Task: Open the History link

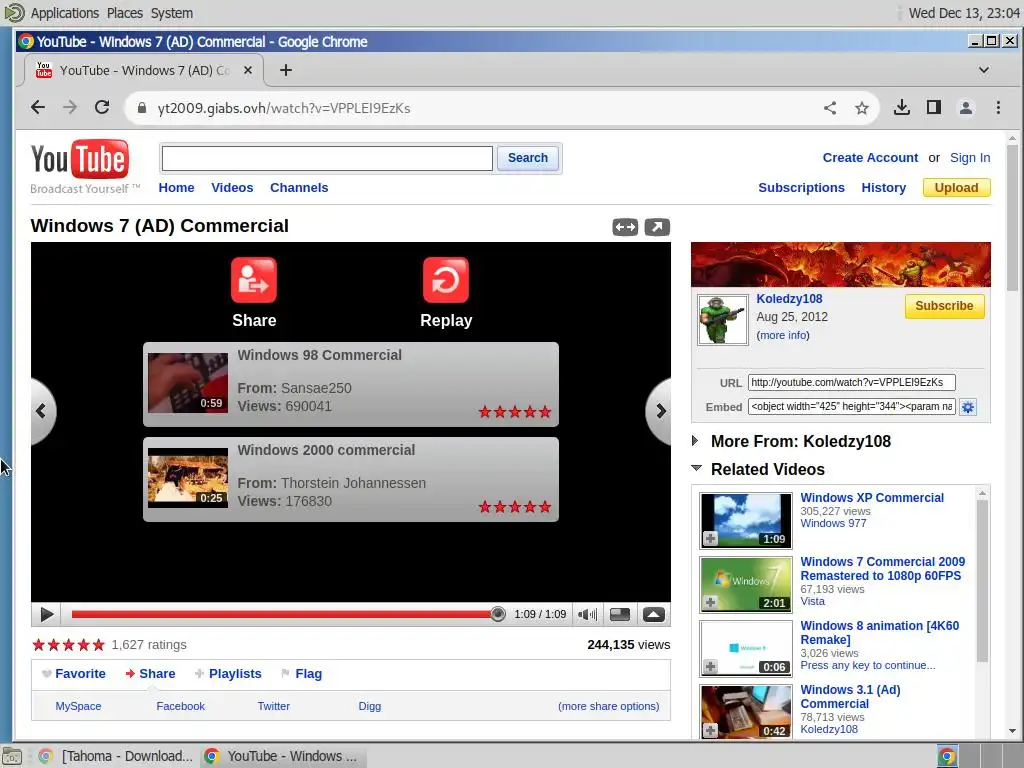Action: click(x=884, y=187)
